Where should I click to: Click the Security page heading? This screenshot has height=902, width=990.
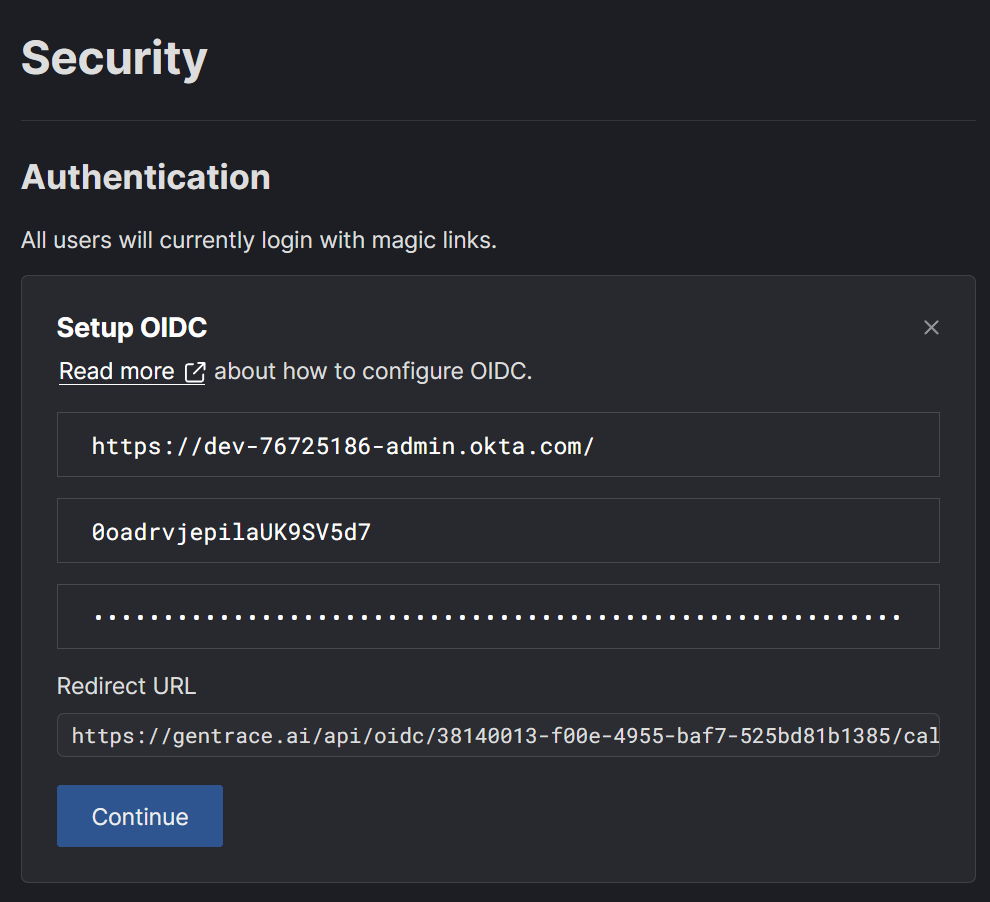(x=114, y=58)
